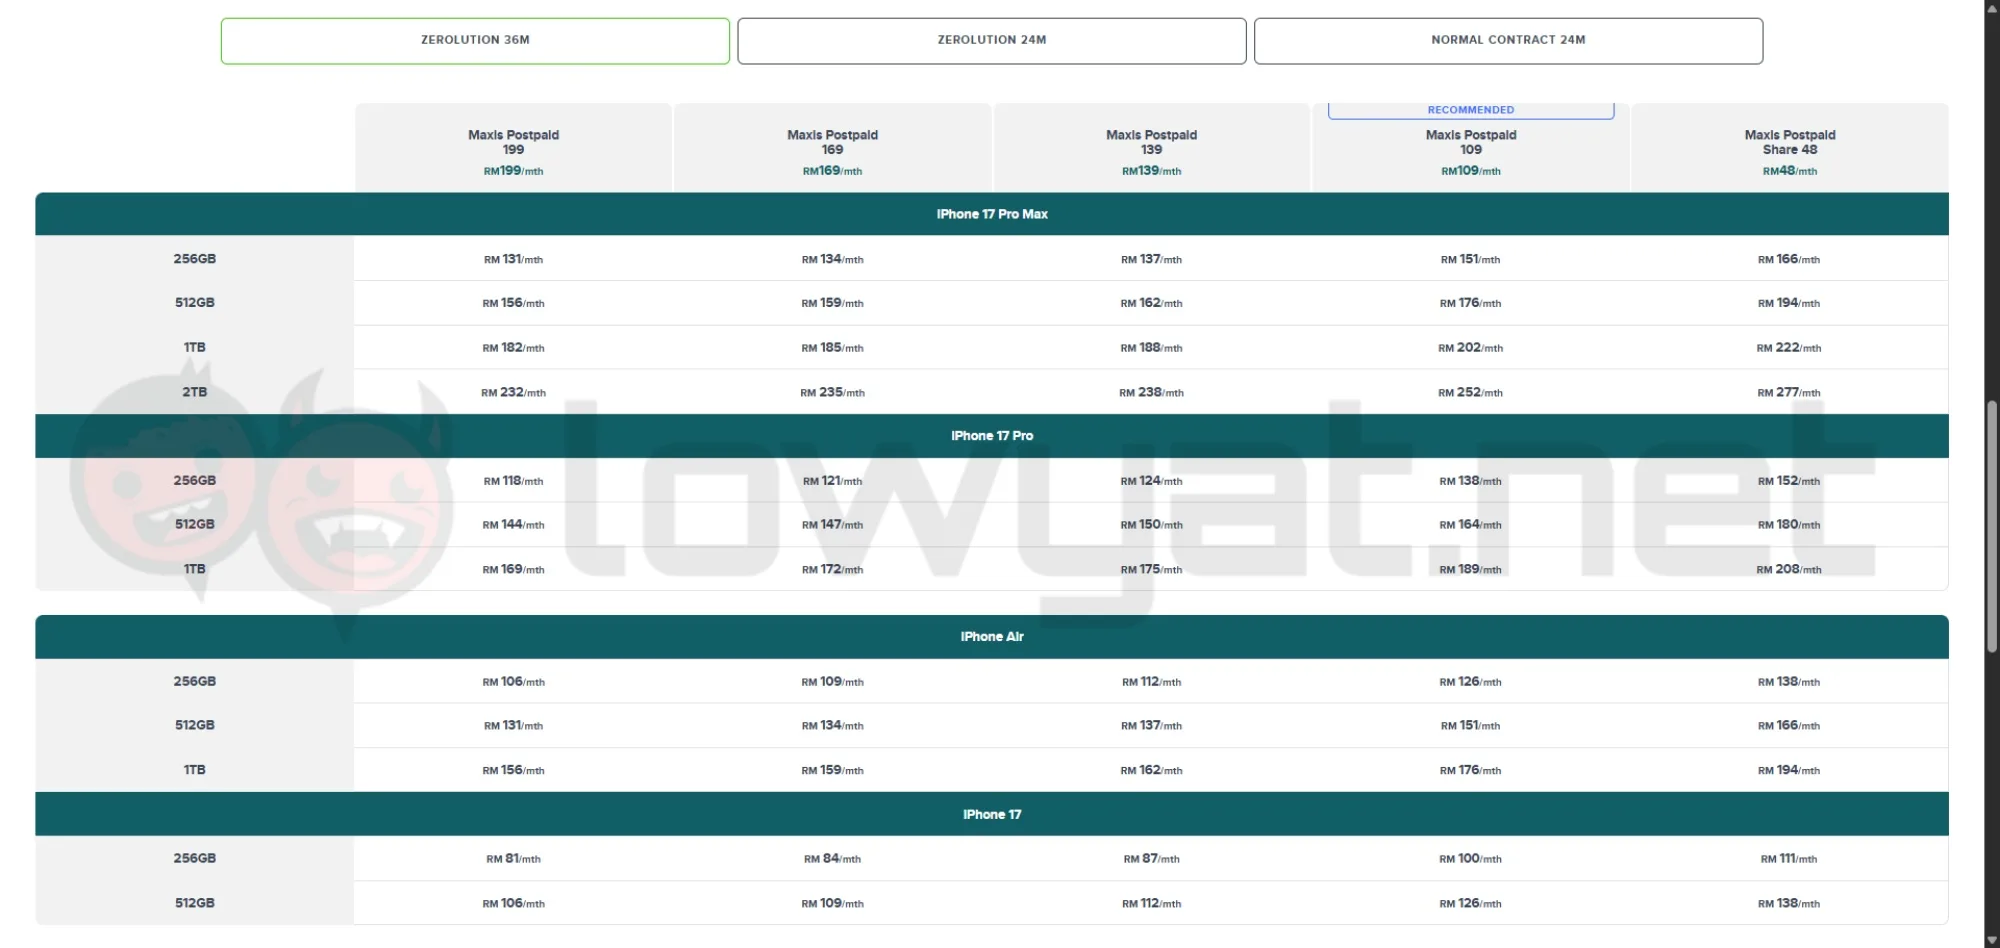Click RM 131/mth price for Pro Max 256GB
The height and width of the screenshot is (948, 2000).
pyautogui.click(x=513, y=259)
